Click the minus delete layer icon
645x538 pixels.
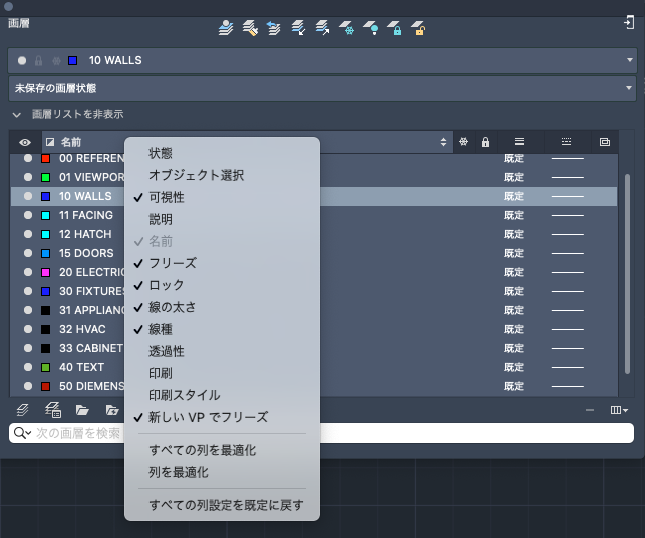click(x=590, y=410)
